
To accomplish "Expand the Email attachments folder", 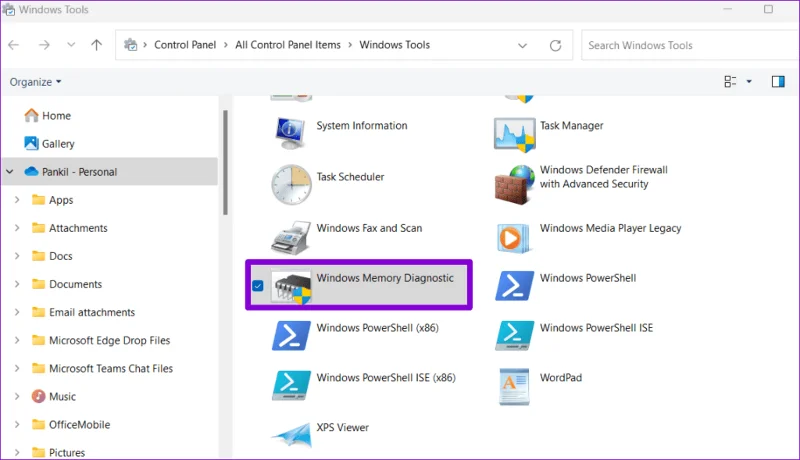I will pyautogui.click(x=17, y=312).
